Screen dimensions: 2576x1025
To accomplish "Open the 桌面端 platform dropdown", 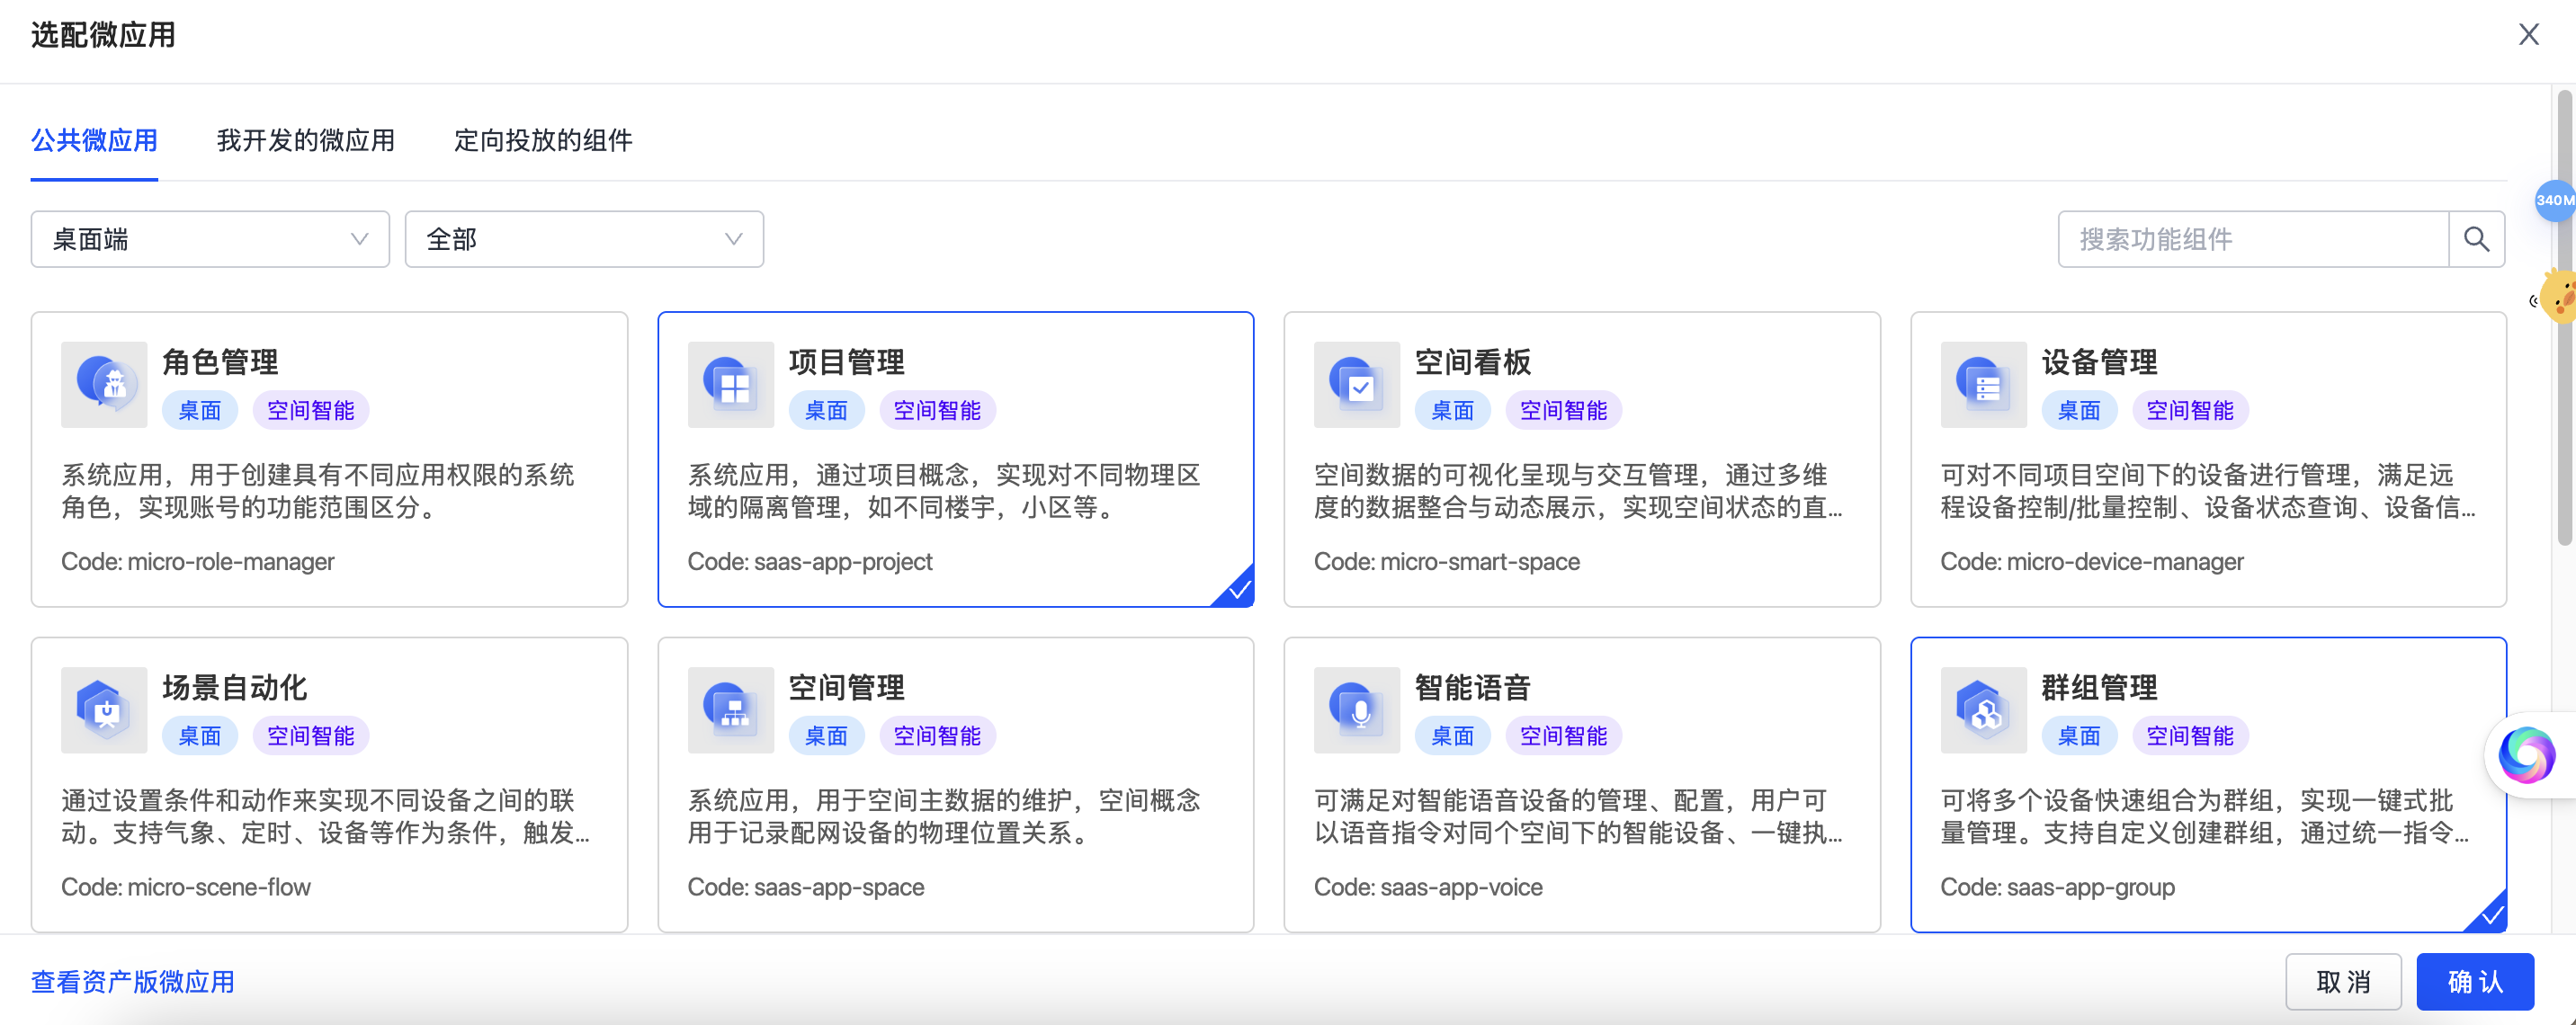I will click(210, 239).
